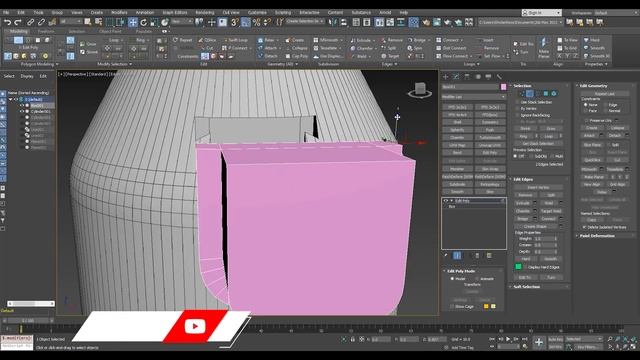Click Show End Result toggle under modifier stack

coord(457,256)
